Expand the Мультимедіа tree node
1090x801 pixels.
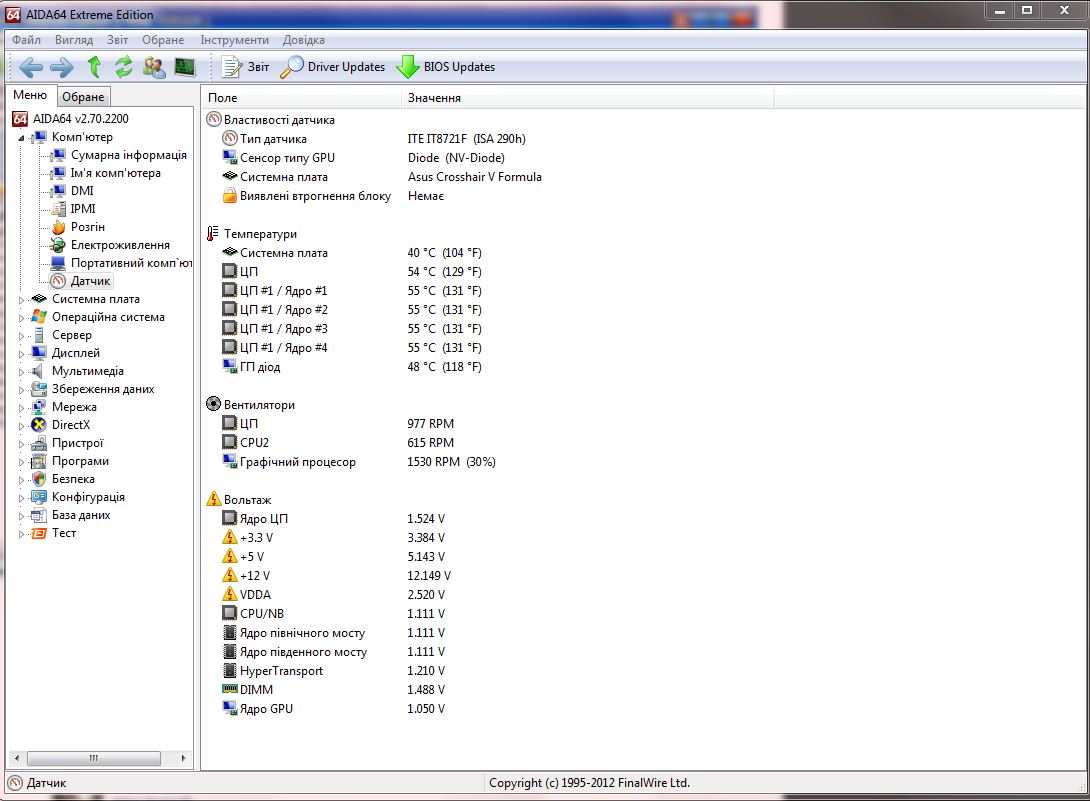point(21,372)
